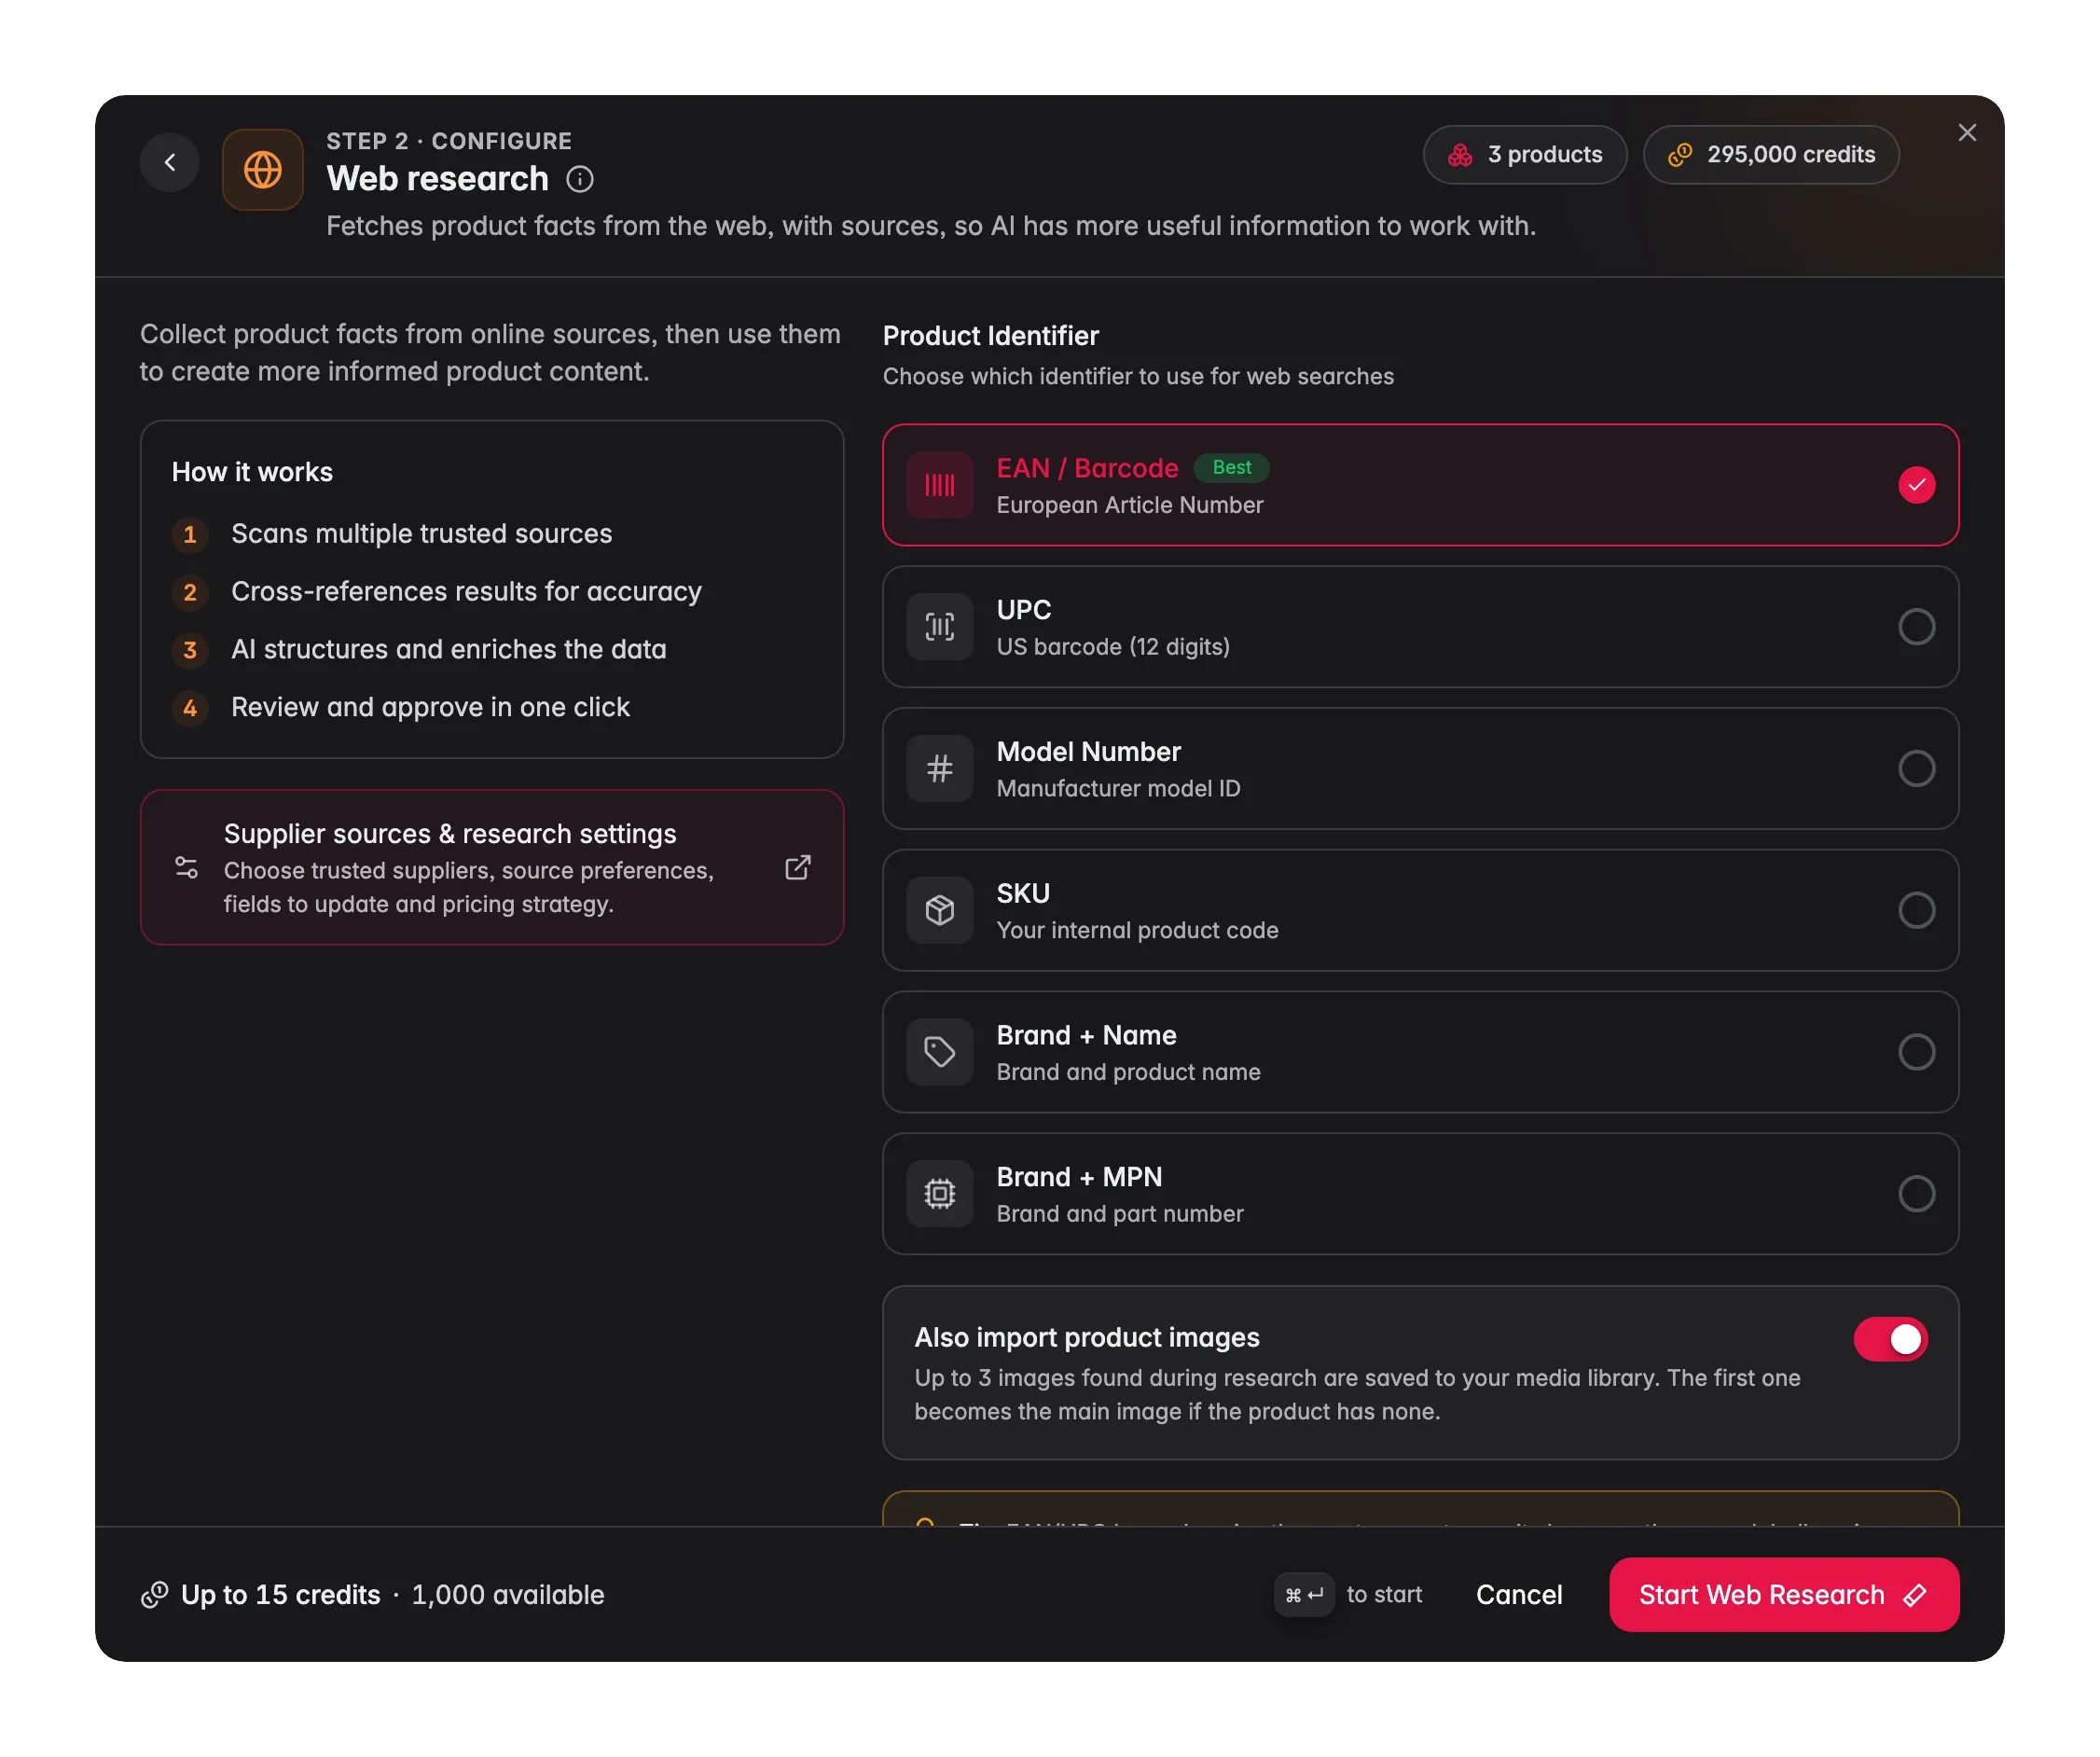Click 'European Article Number' subtitle
2100x1757 pixels.
click(1130, 505)
